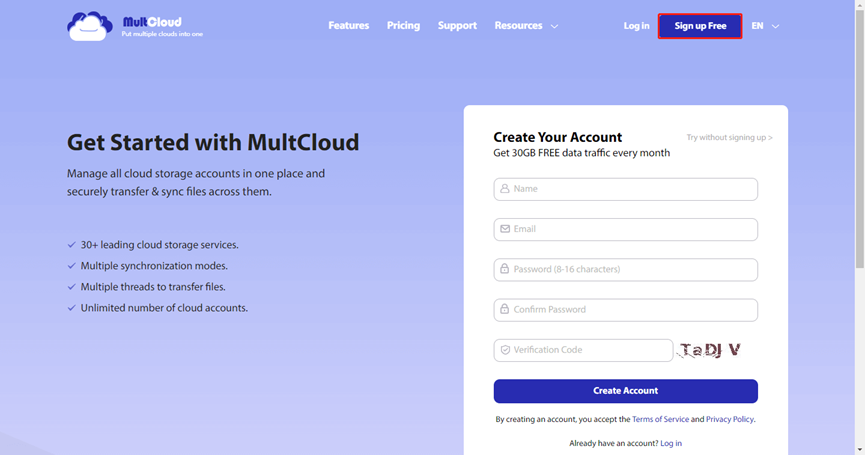Viewport: 865px width, 455px height.
Task: Refresh the captcha verification image
Action: (710, 350)
